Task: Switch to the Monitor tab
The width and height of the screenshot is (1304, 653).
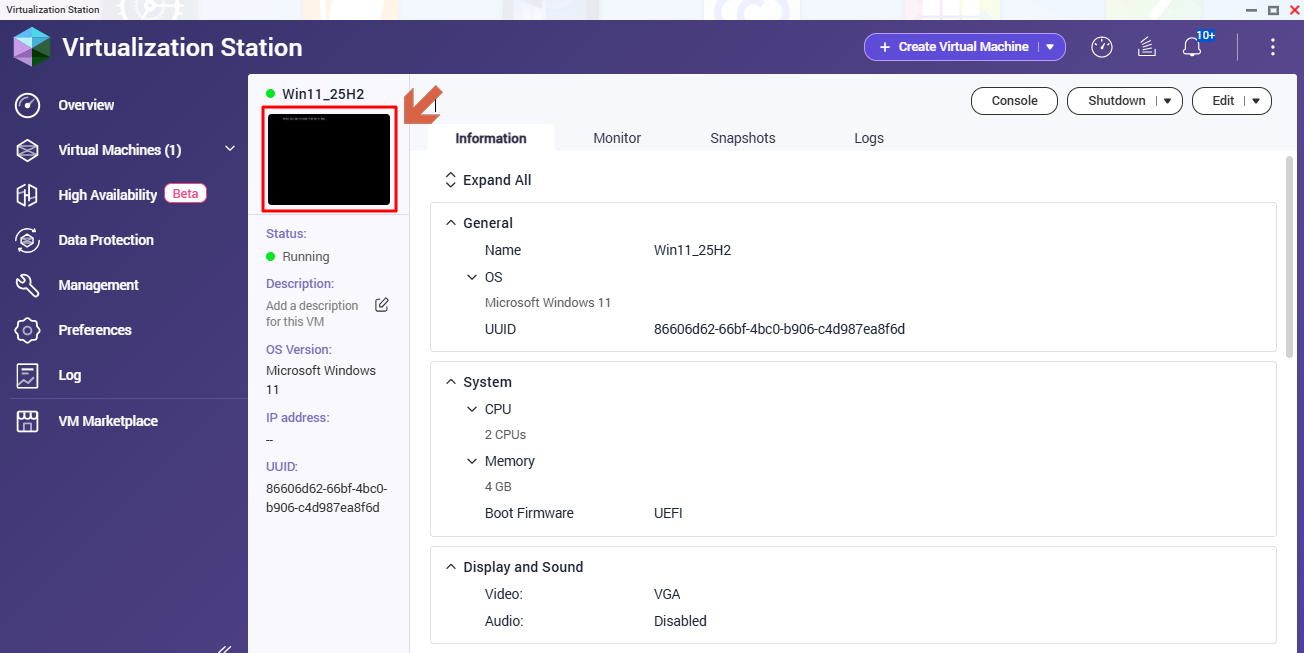Action: click(617, 138)
